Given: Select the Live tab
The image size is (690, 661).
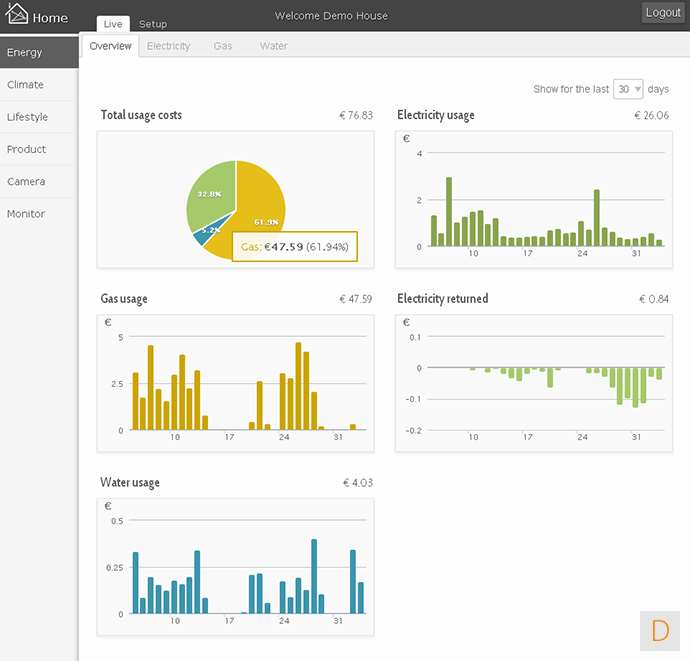Looking at the screenshot, I should tap(113, 24).
